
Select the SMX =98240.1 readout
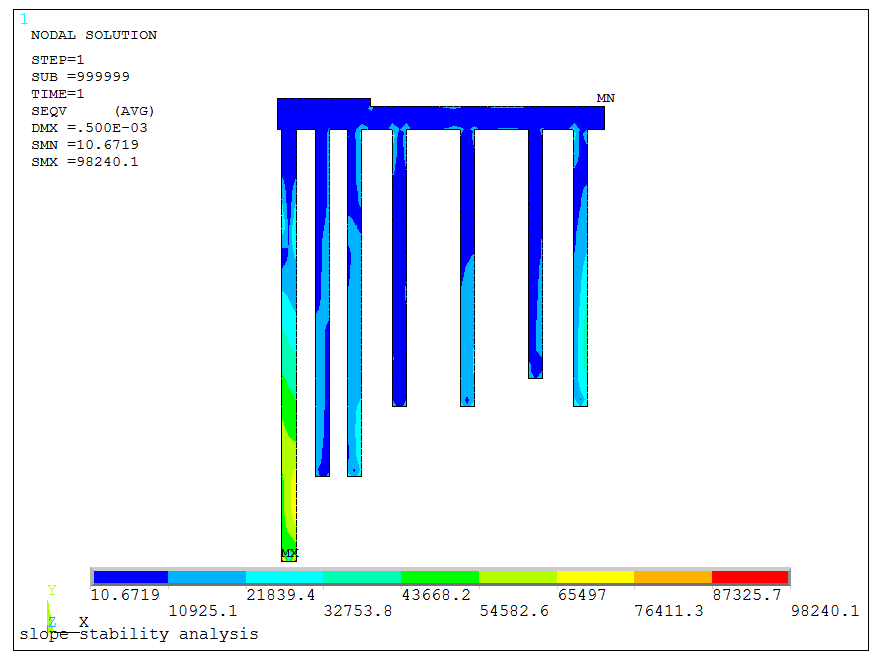coord(85,162)
